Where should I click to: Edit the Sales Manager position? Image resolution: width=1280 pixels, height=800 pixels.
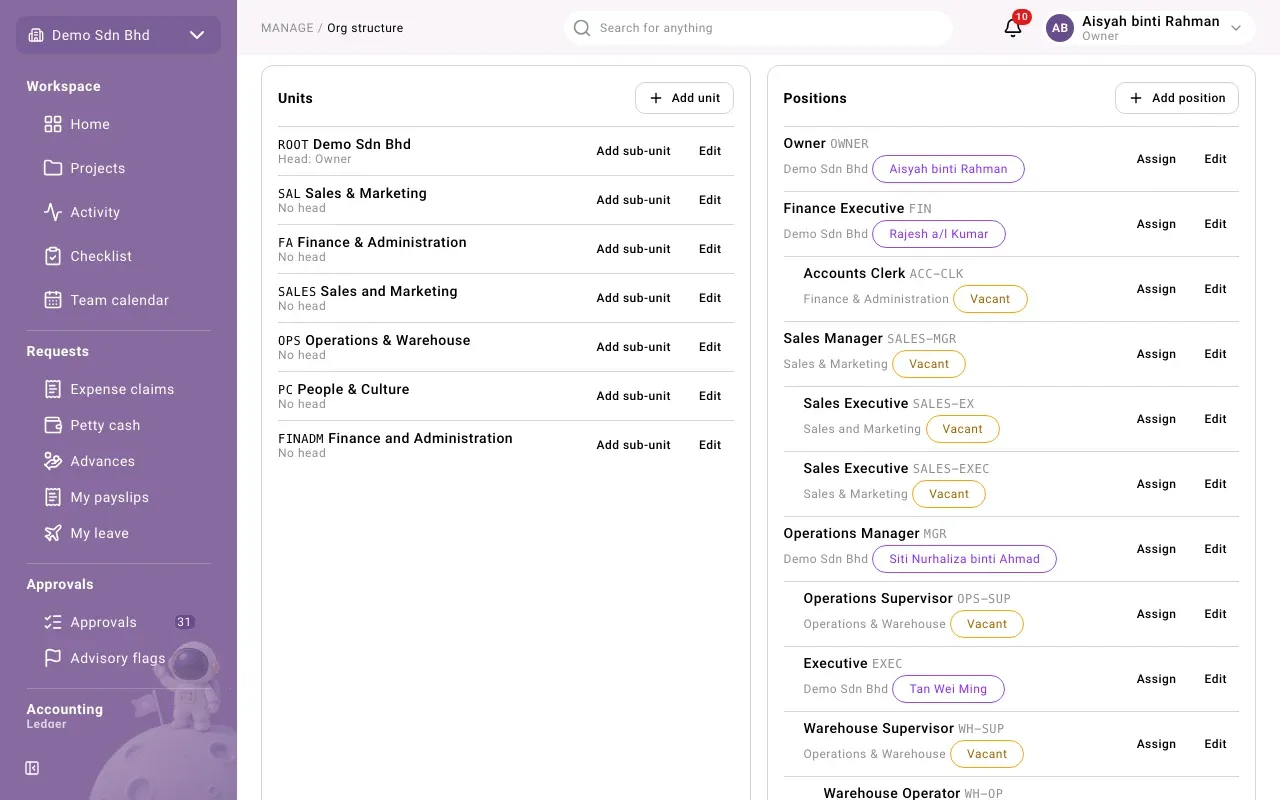coord(1215,354)
